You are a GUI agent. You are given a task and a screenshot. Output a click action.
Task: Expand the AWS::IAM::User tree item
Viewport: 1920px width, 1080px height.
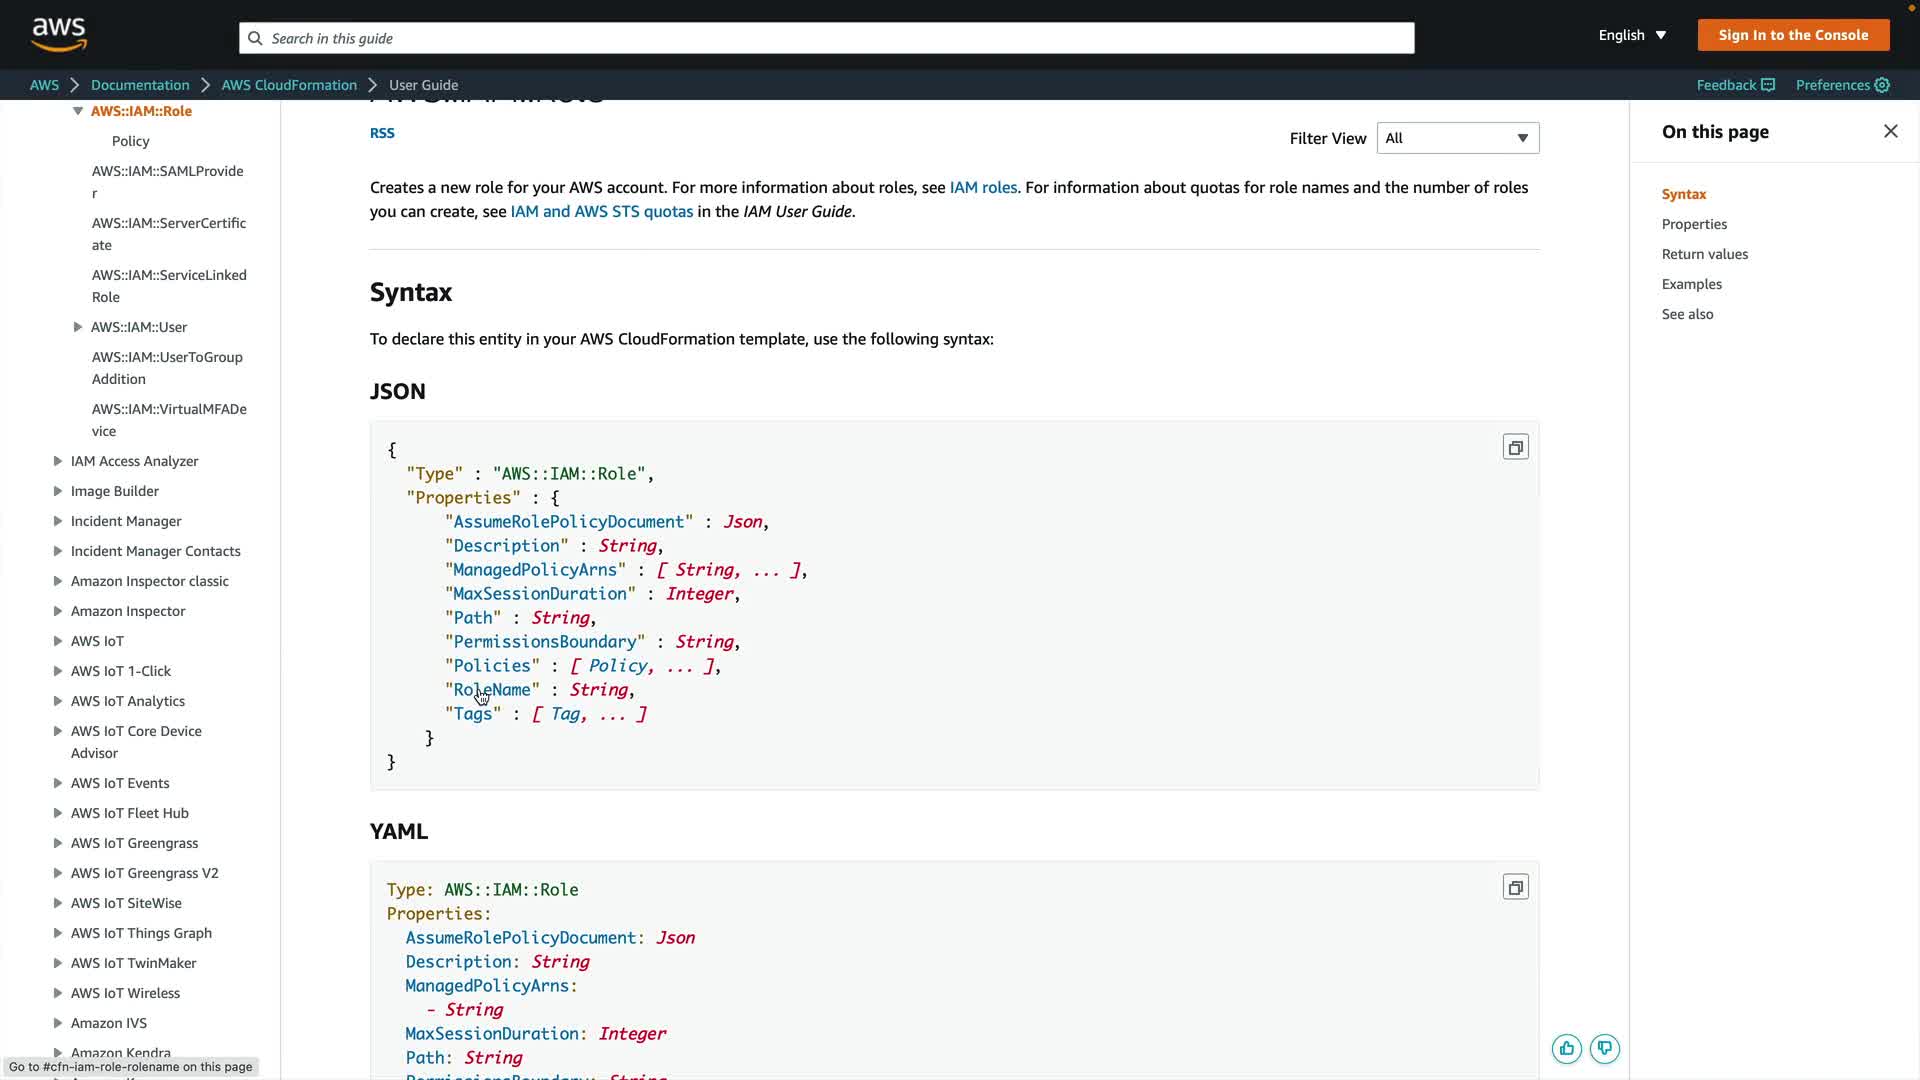pos(78,327)
